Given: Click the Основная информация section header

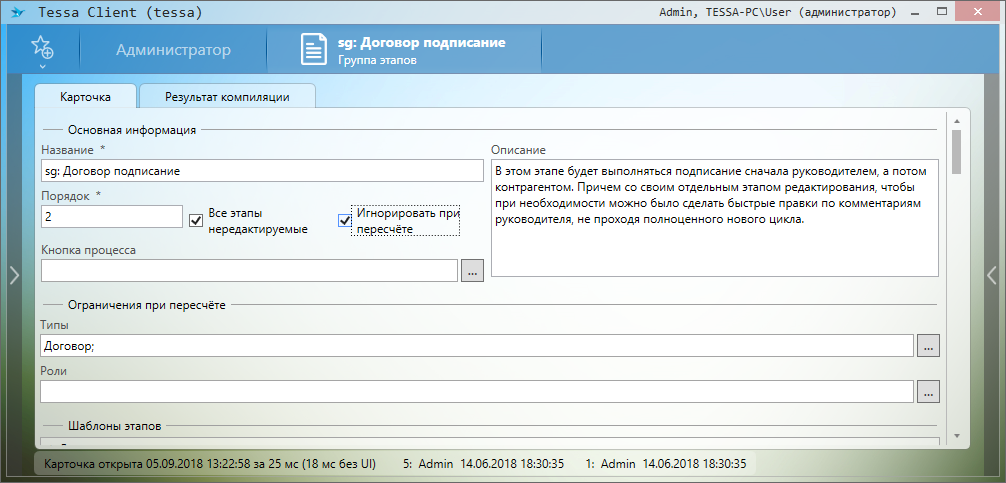Looking at the screenshot, I should click(x=132, y=130).
